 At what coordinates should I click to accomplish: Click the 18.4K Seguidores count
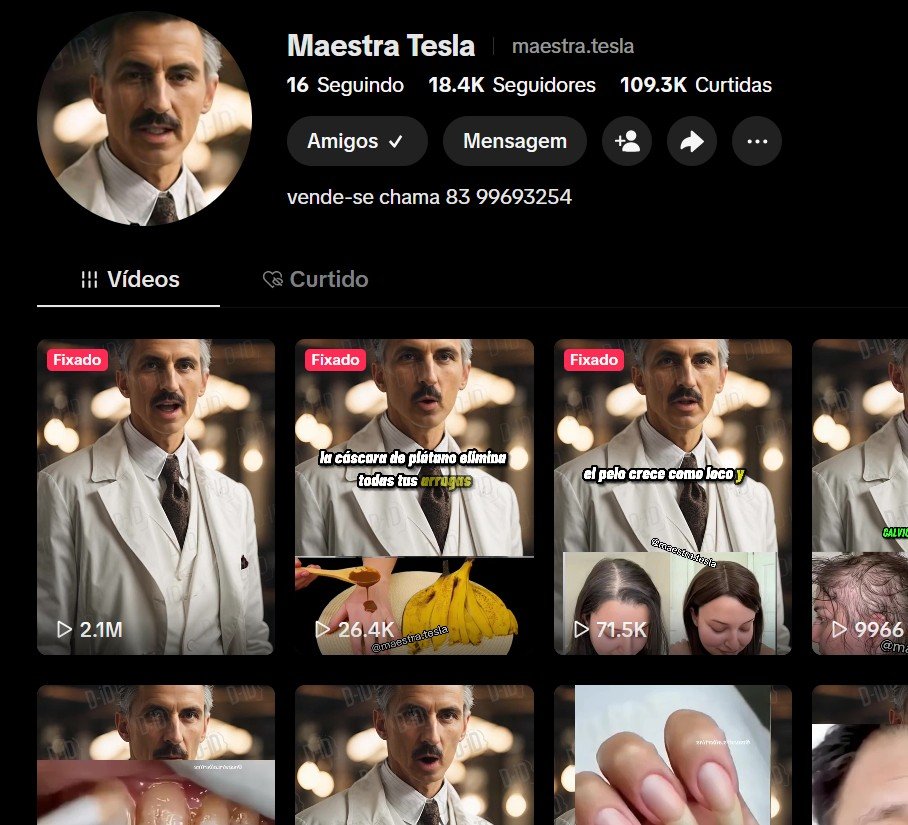click(x=511, y=86)
